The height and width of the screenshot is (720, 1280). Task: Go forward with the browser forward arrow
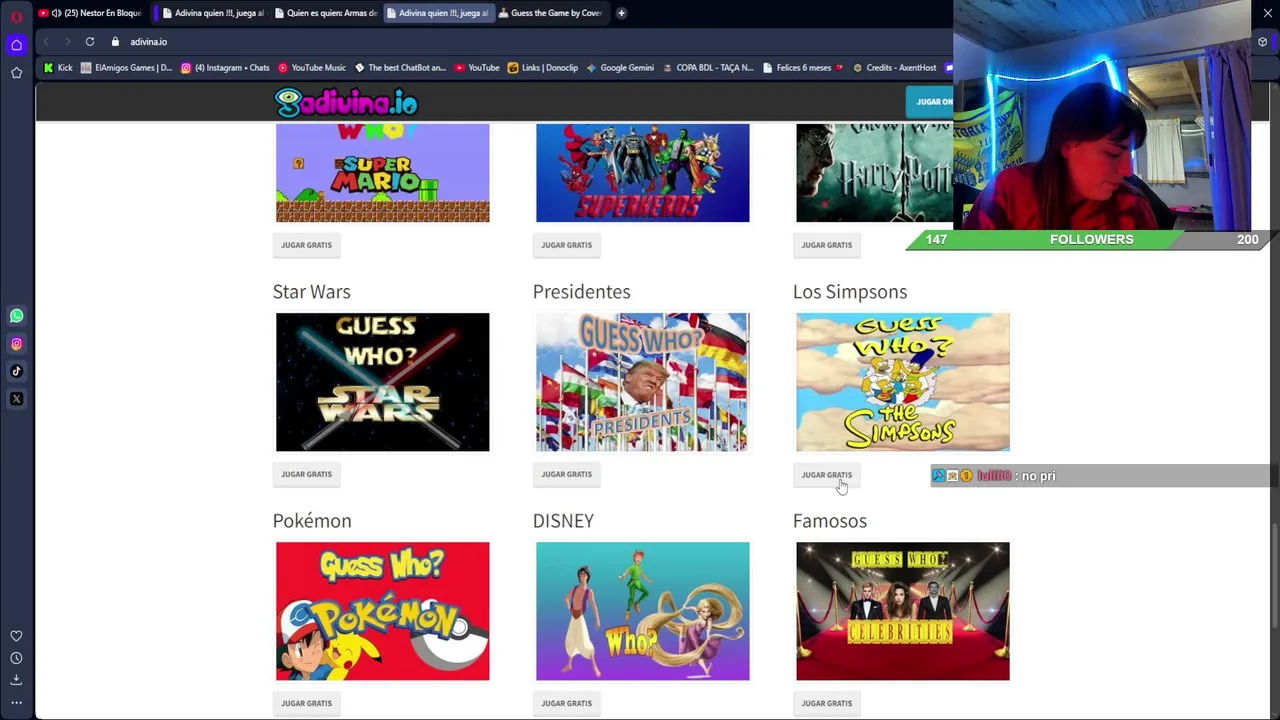coord(67,42)
